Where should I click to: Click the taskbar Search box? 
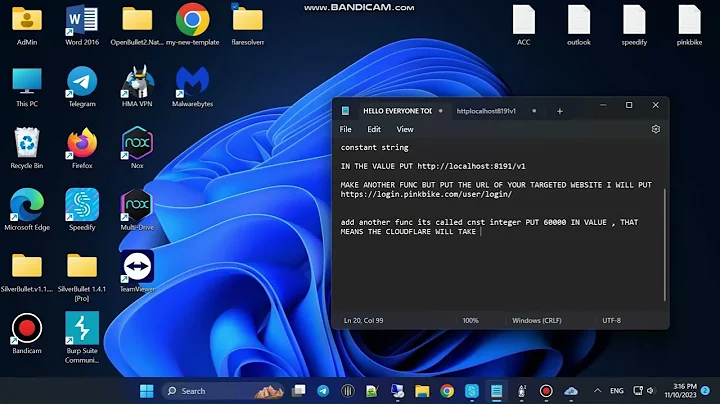(x=224, y=391)
